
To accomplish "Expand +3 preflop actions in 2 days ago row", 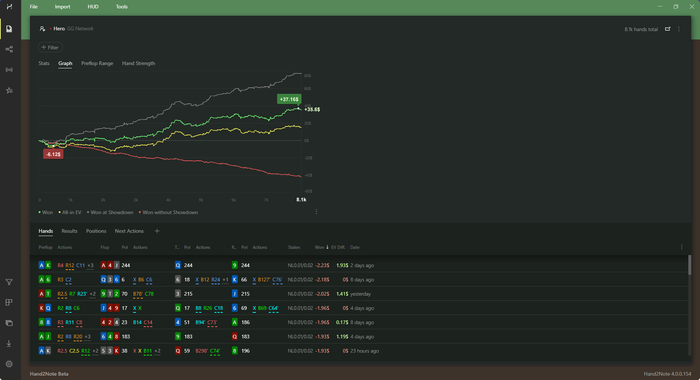I will pyautogui.click(x=90, y=265).
